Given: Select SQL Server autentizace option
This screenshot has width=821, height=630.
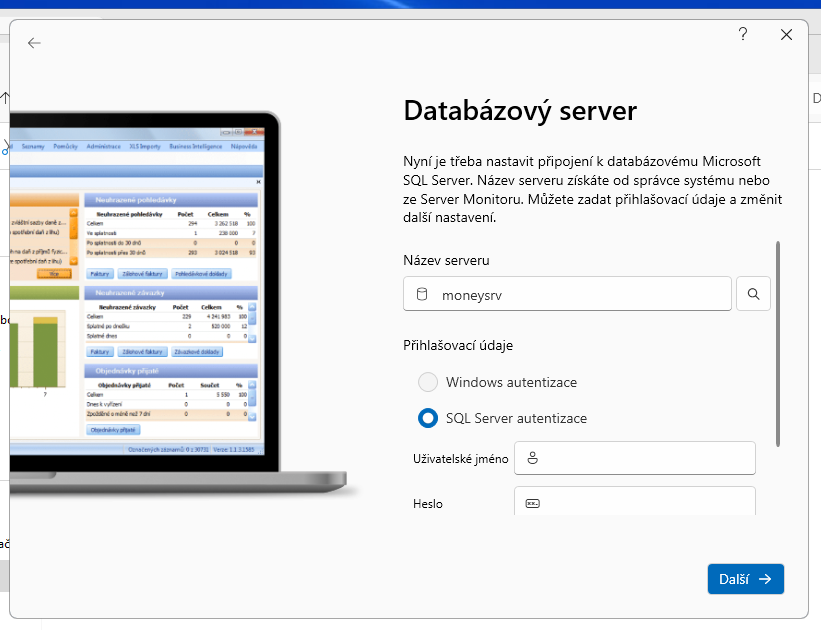Looking at the screenshot, I should [428, 418].
